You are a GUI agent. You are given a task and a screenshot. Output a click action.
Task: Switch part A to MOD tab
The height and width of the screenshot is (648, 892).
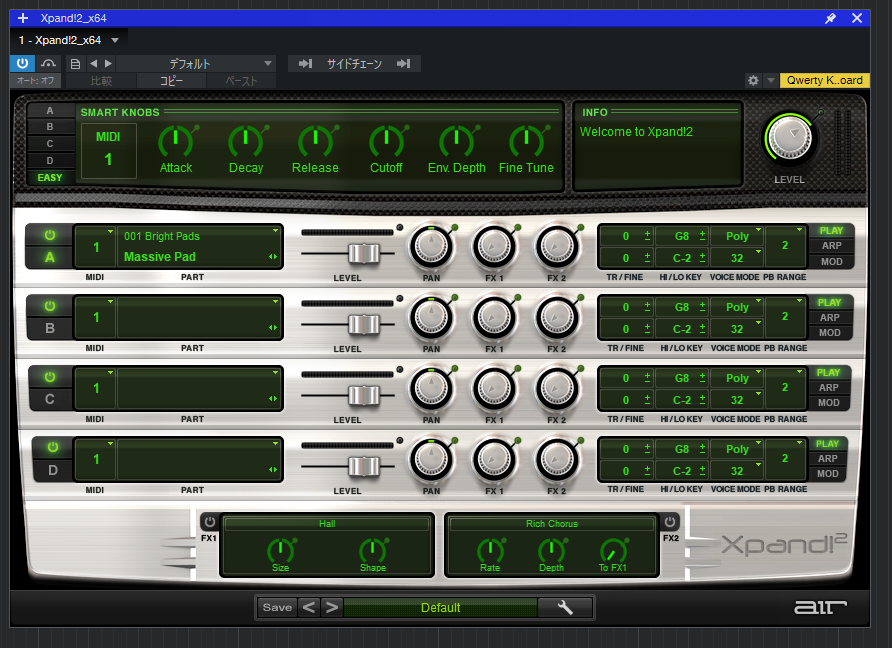[x=831, y=262]
